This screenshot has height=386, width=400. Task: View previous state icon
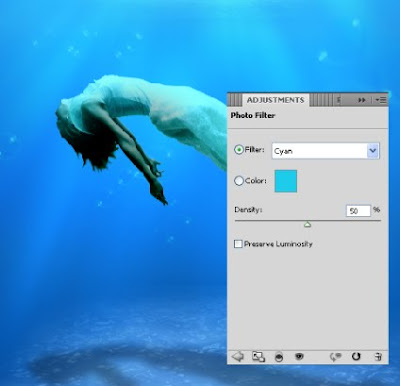(x=335, y=357)
